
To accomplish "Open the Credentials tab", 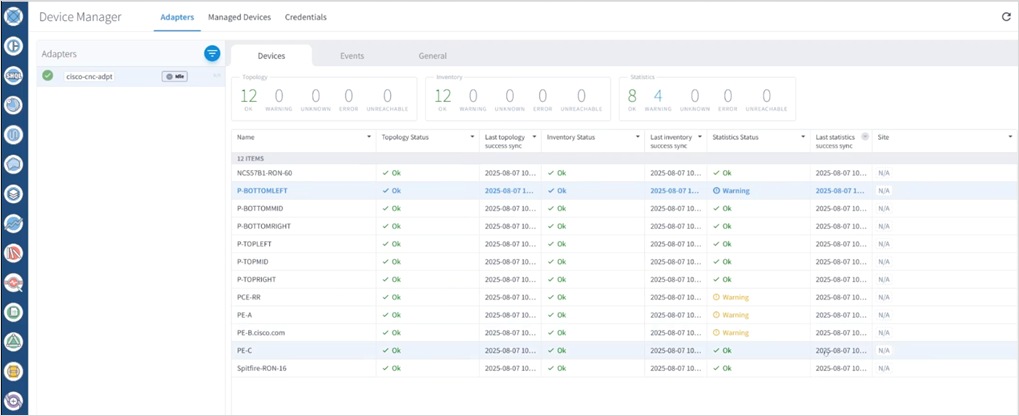I will click(305, 18).
